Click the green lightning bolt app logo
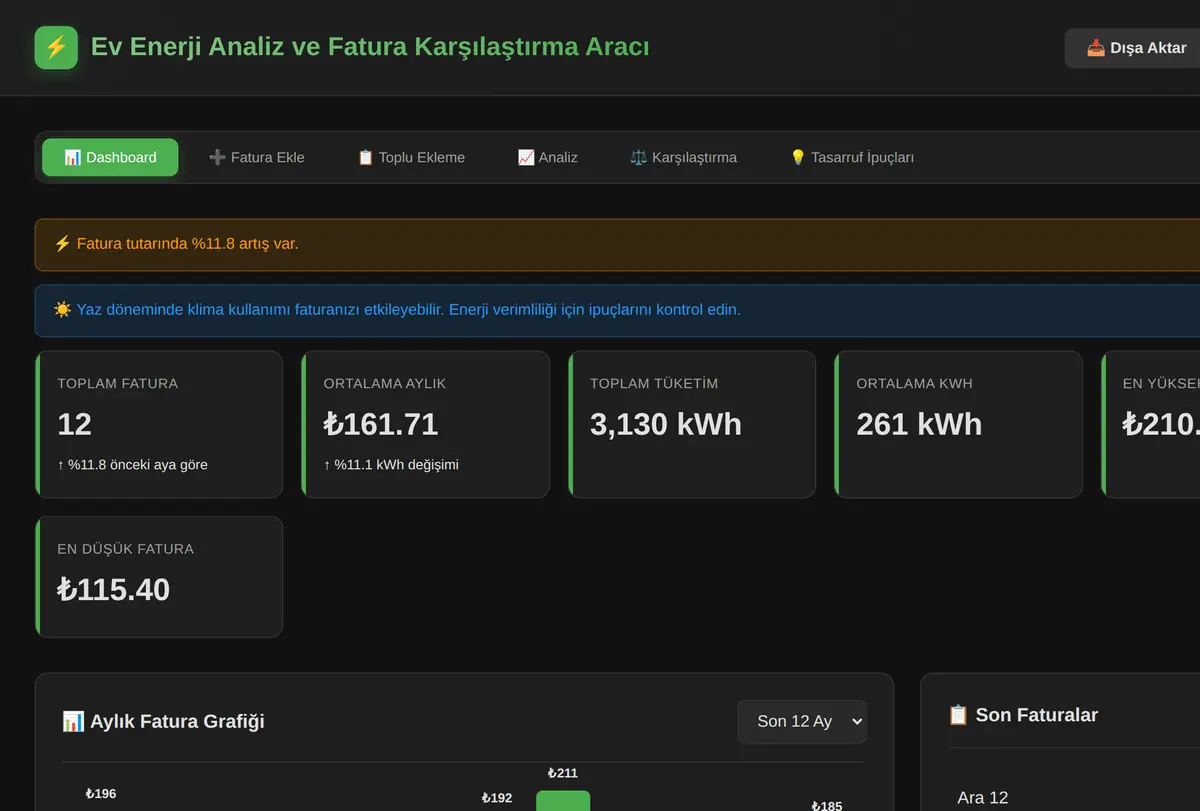Viewport: 1200px width, 811px height. [56, 48]
